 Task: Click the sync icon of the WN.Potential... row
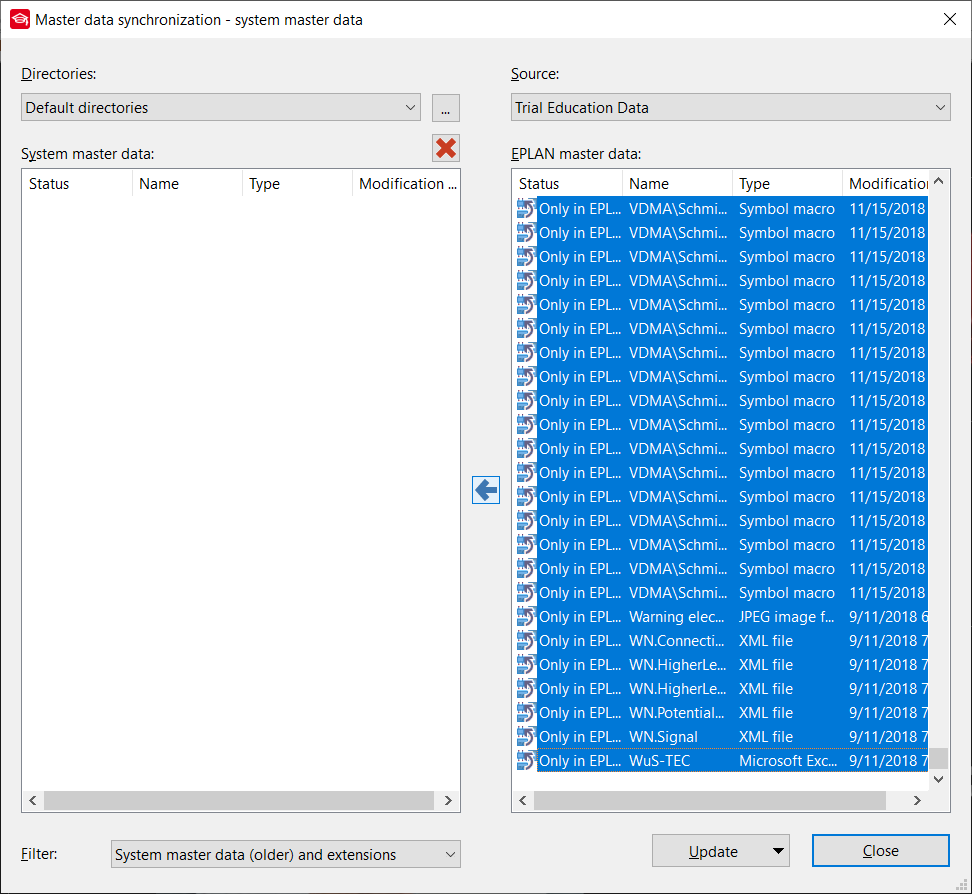(526, 713)
